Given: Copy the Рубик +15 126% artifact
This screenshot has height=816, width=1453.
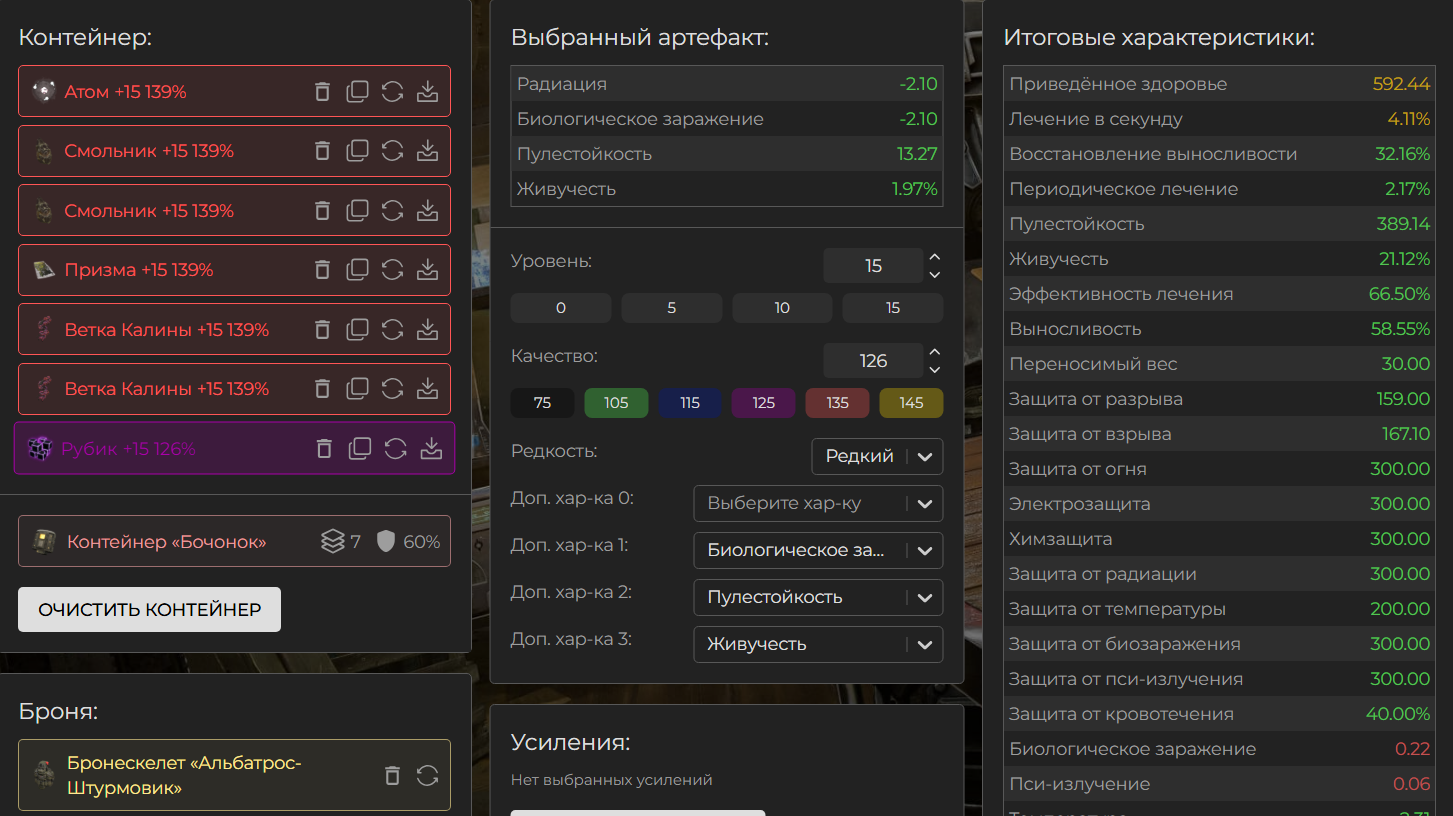Looking at the screenshot, I should tap(360, 449).
